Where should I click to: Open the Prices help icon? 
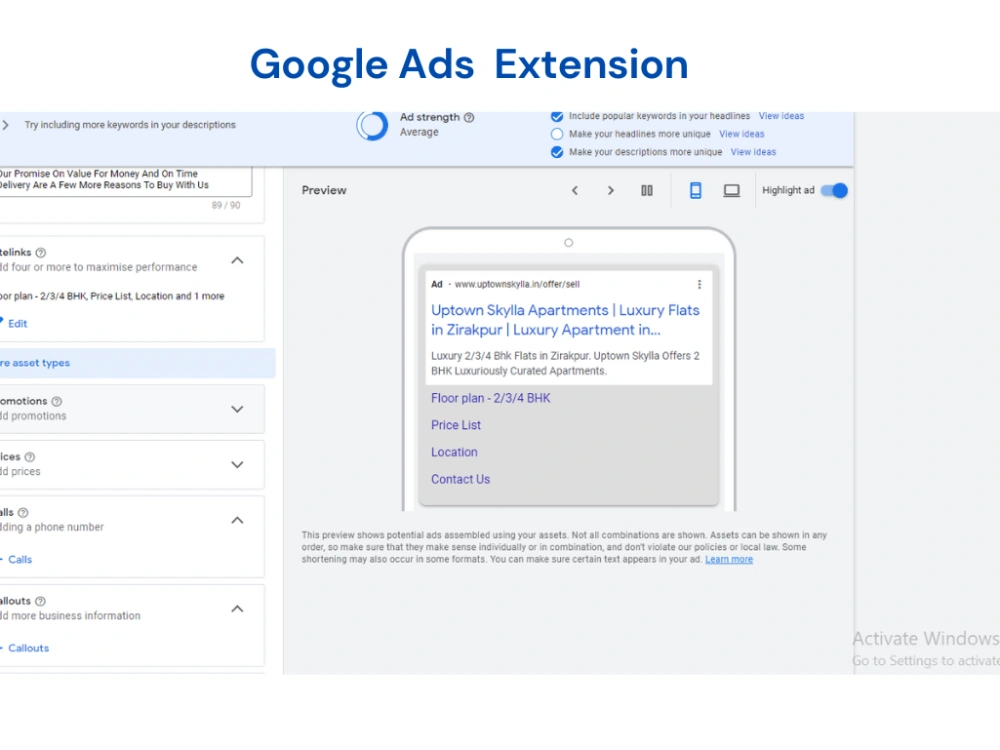coord(29,457)
